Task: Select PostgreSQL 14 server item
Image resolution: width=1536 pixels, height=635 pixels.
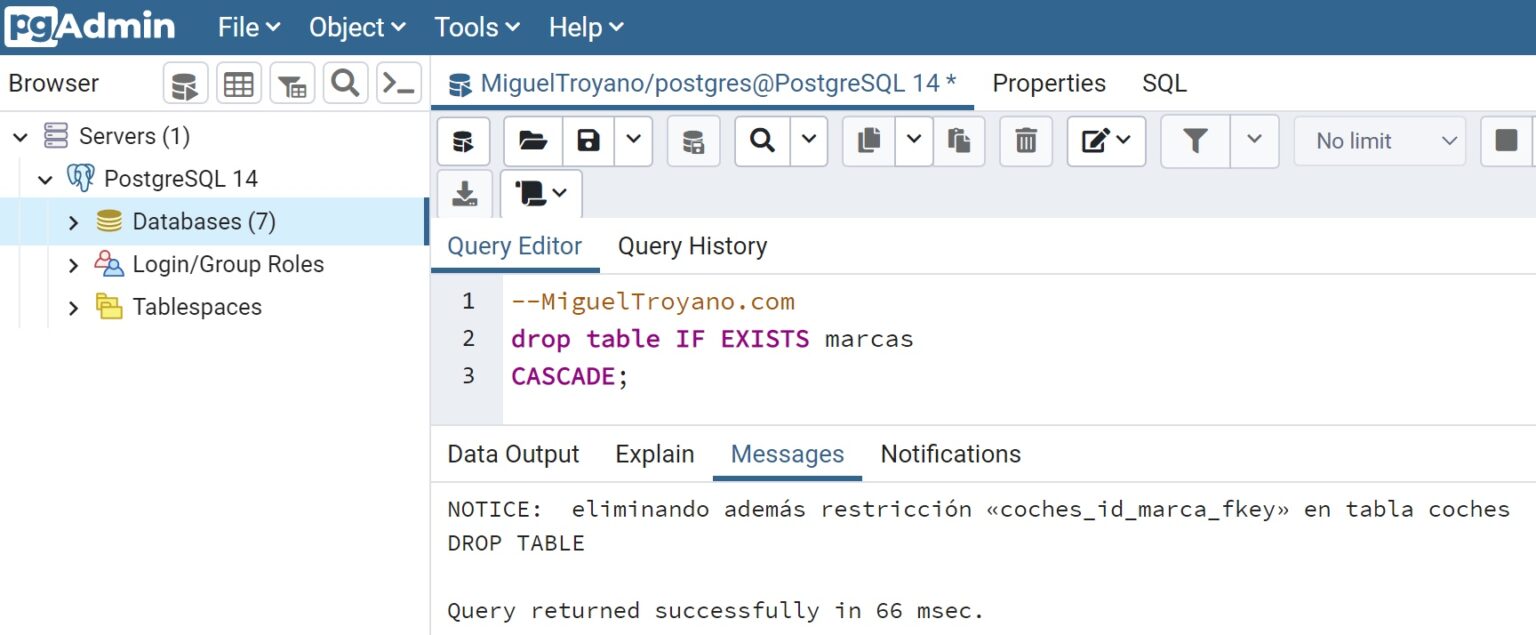Action: click(x=181, y=179)
